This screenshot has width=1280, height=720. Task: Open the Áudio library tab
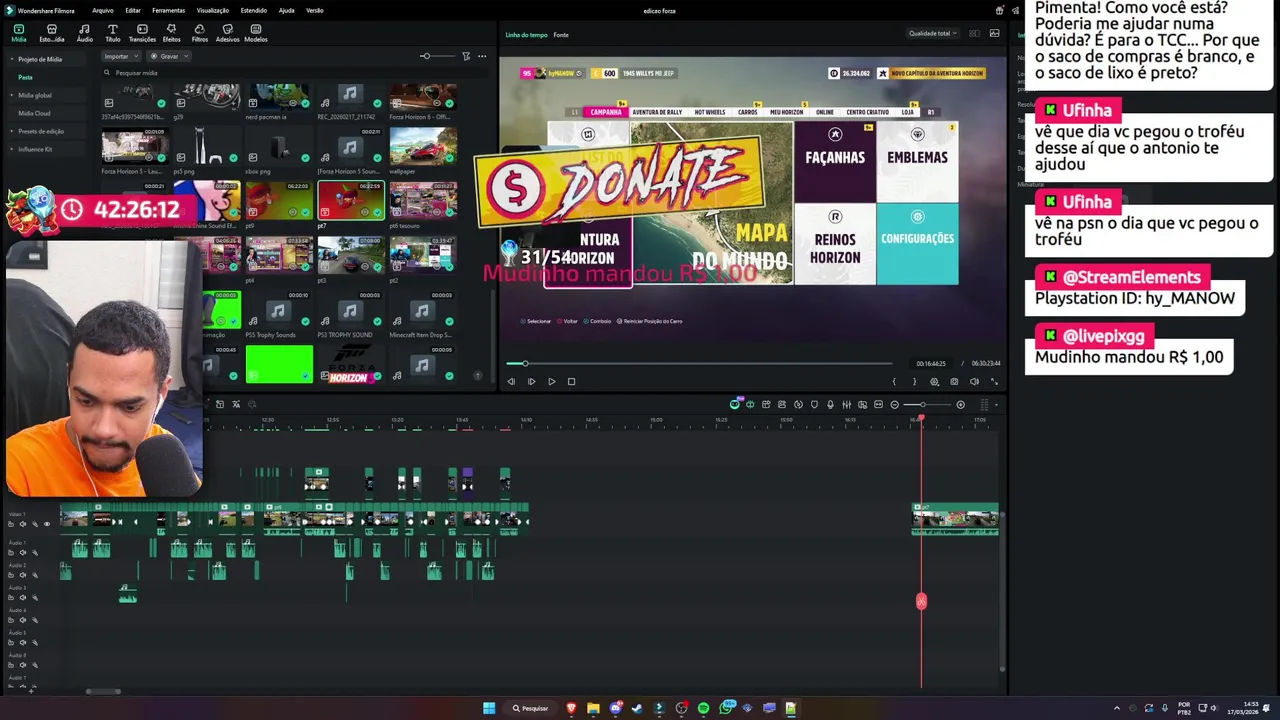coord(85,33)
